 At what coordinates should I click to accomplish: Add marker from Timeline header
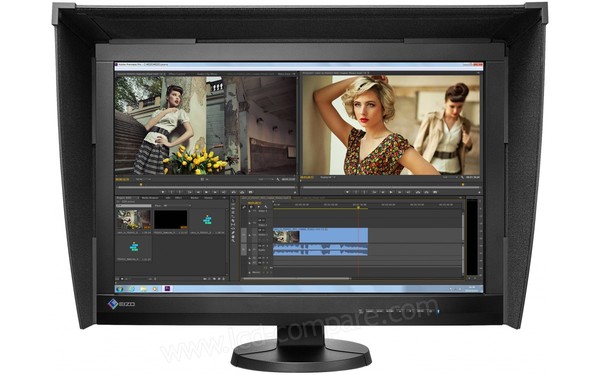pos(259,207)
